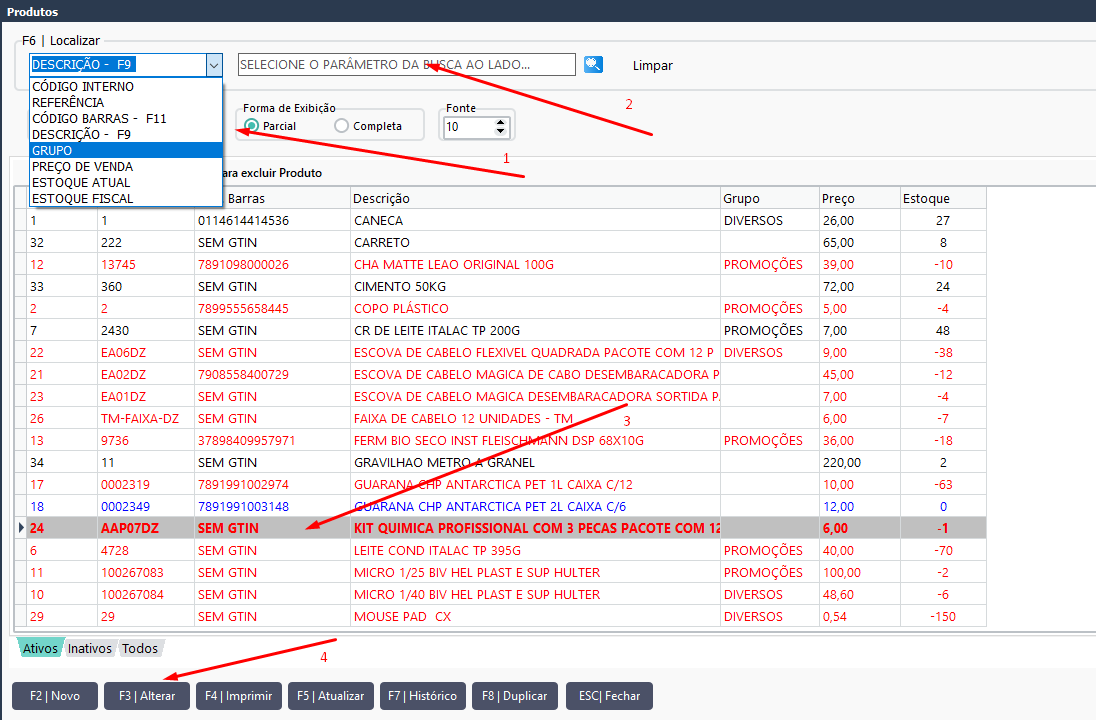
Task: Click reference 100267083 cell
Action: tap(146, 573)
